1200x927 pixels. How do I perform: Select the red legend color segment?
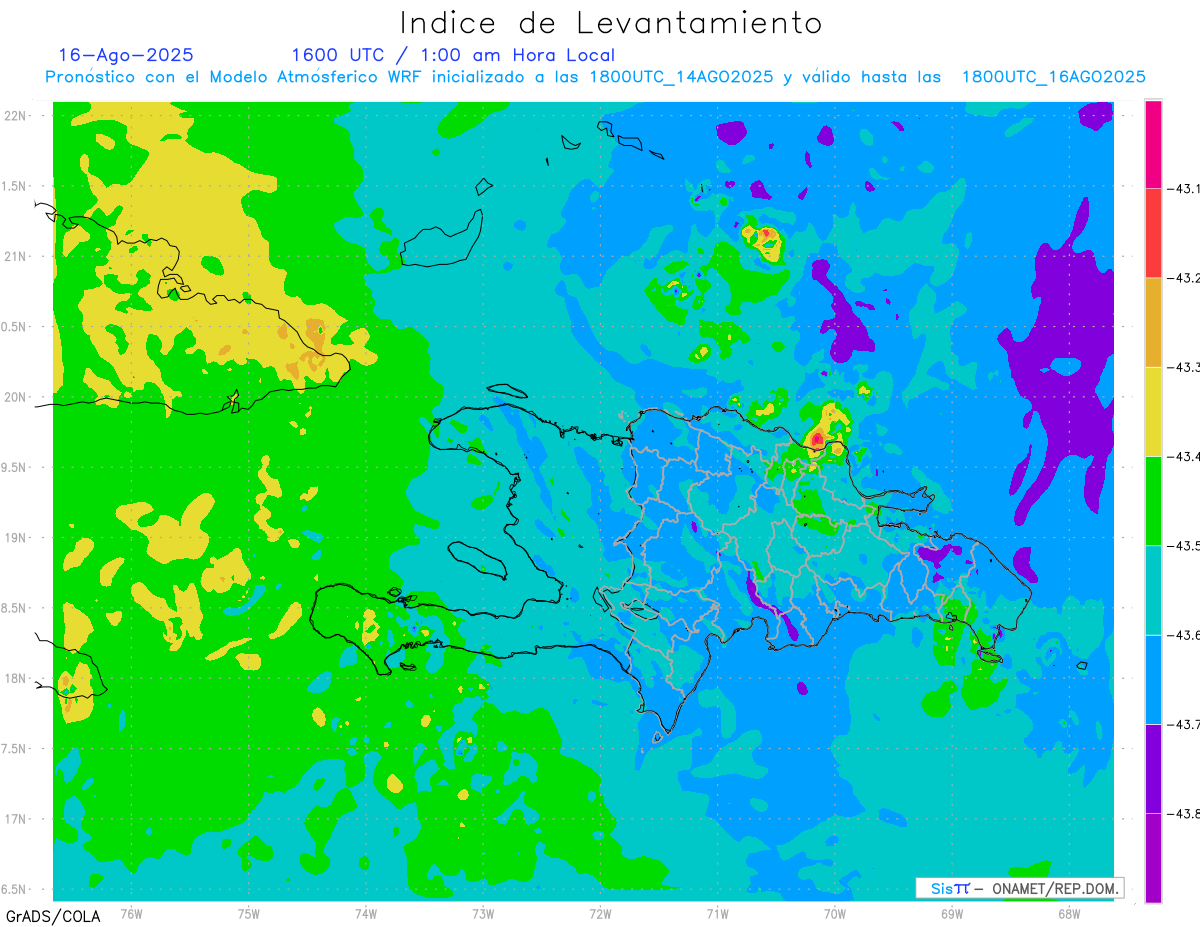[1153, 233]
